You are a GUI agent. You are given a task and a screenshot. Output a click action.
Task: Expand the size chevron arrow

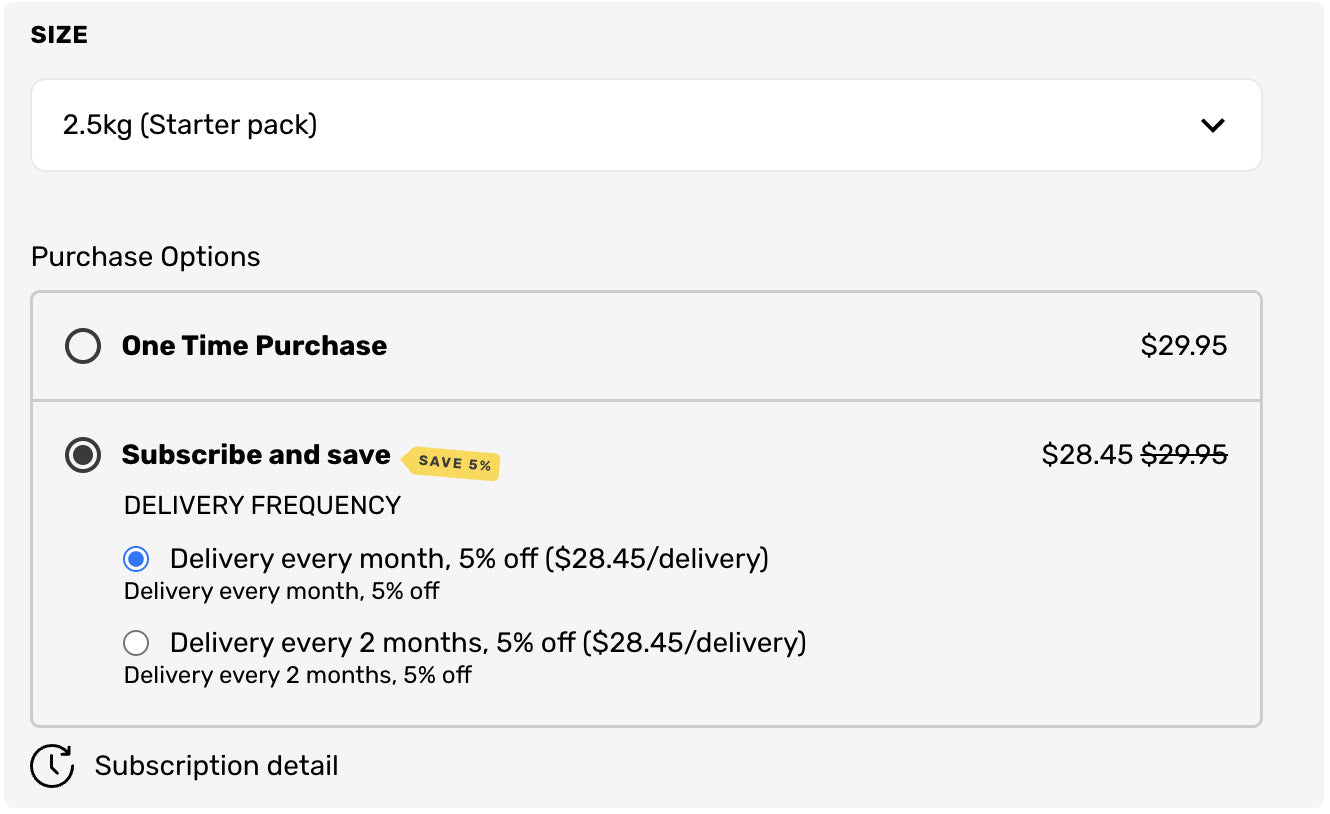[x=1212, y=126]
